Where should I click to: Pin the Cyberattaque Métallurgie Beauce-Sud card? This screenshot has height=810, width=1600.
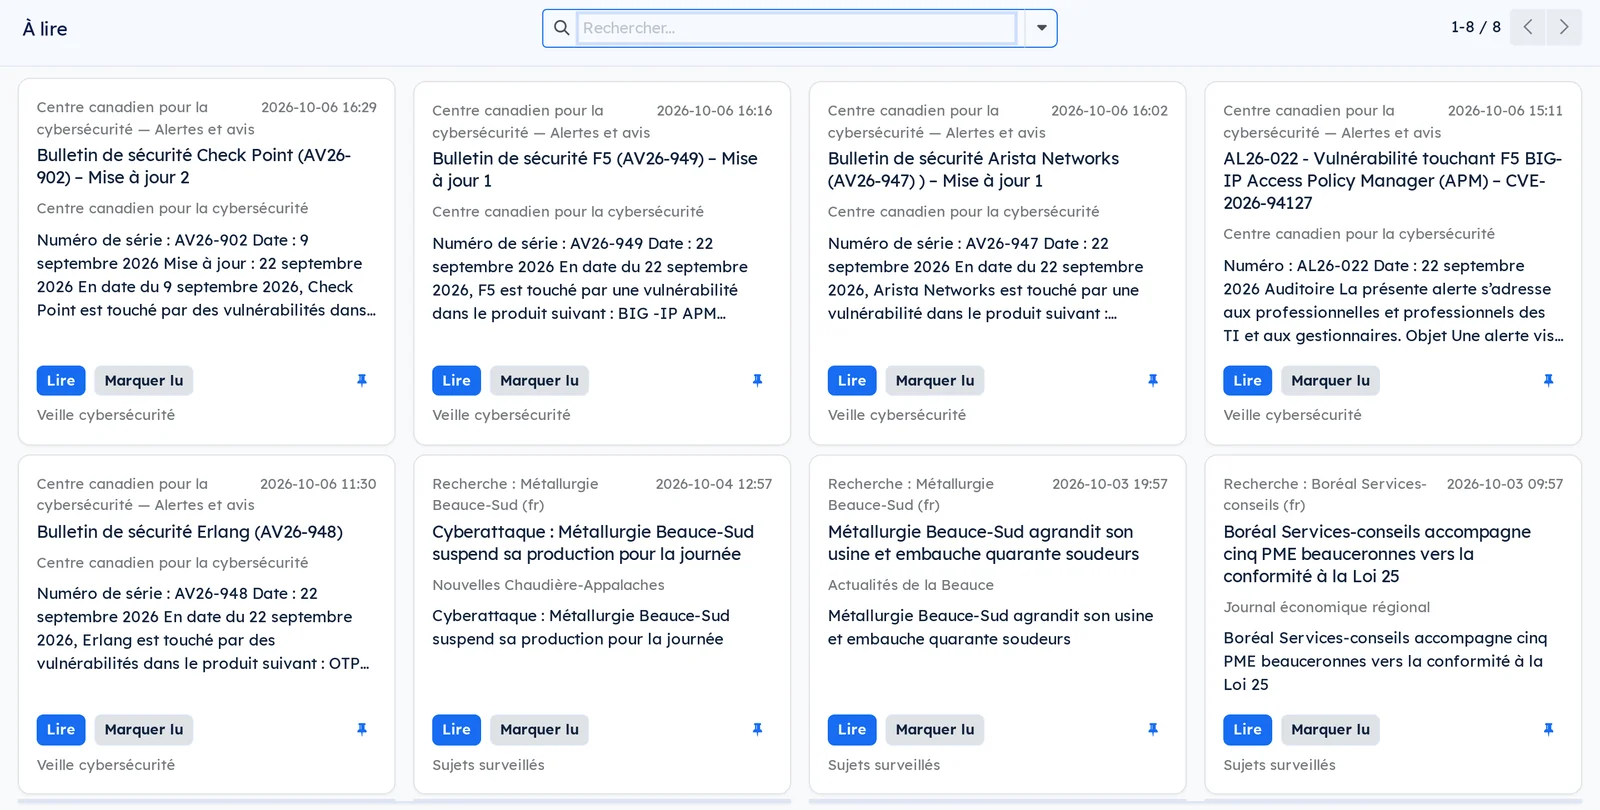[x=757, y=730]
